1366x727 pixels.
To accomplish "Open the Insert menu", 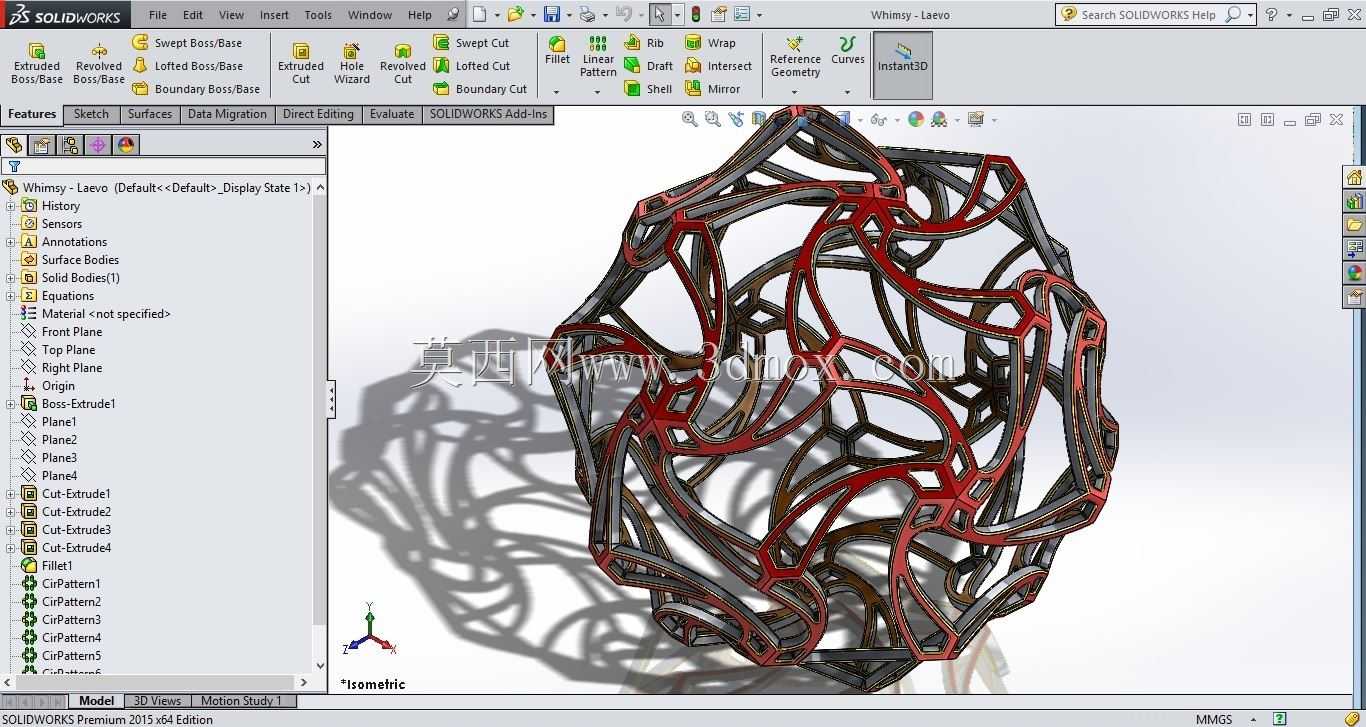I will 274,15.
